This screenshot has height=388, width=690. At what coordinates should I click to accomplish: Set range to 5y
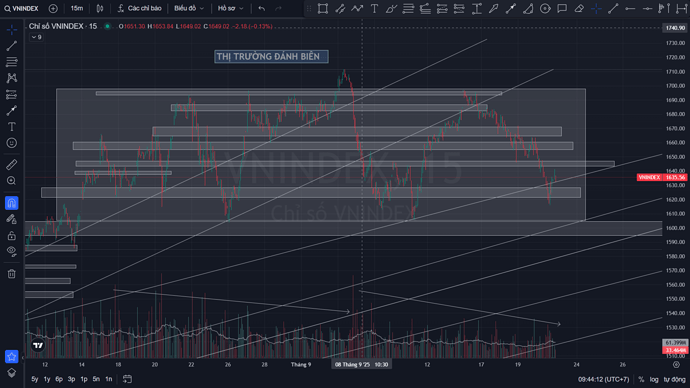click(x=35, y=379)
